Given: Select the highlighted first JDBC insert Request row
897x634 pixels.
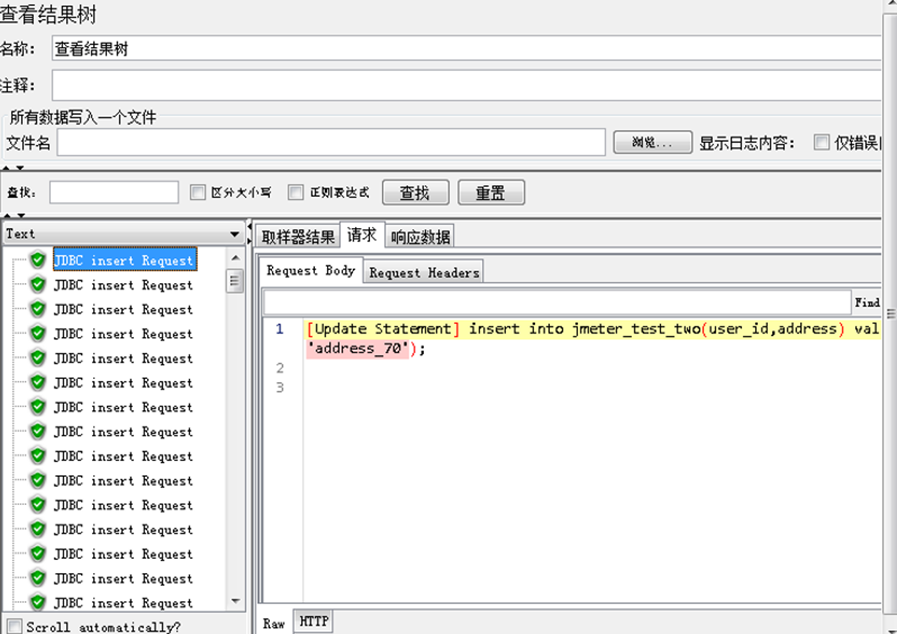Looking at the screenshot, I should coord(125,260).
